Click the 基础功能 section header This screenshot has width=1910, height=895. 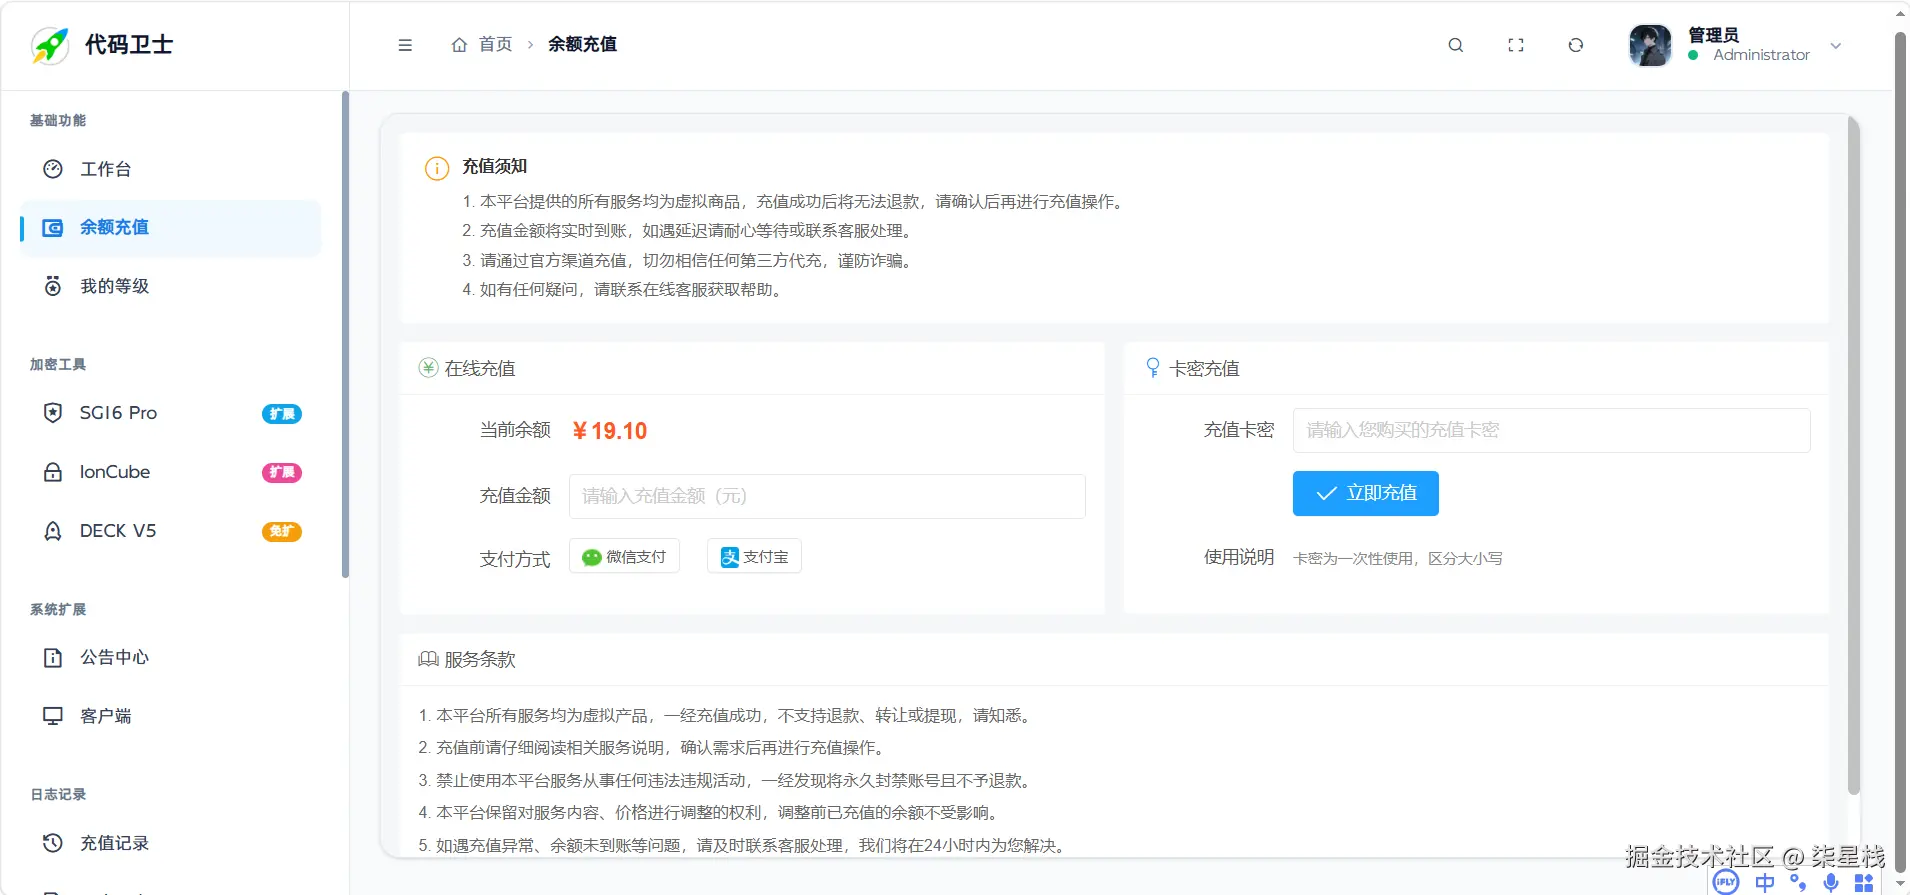tap(58, 120)
